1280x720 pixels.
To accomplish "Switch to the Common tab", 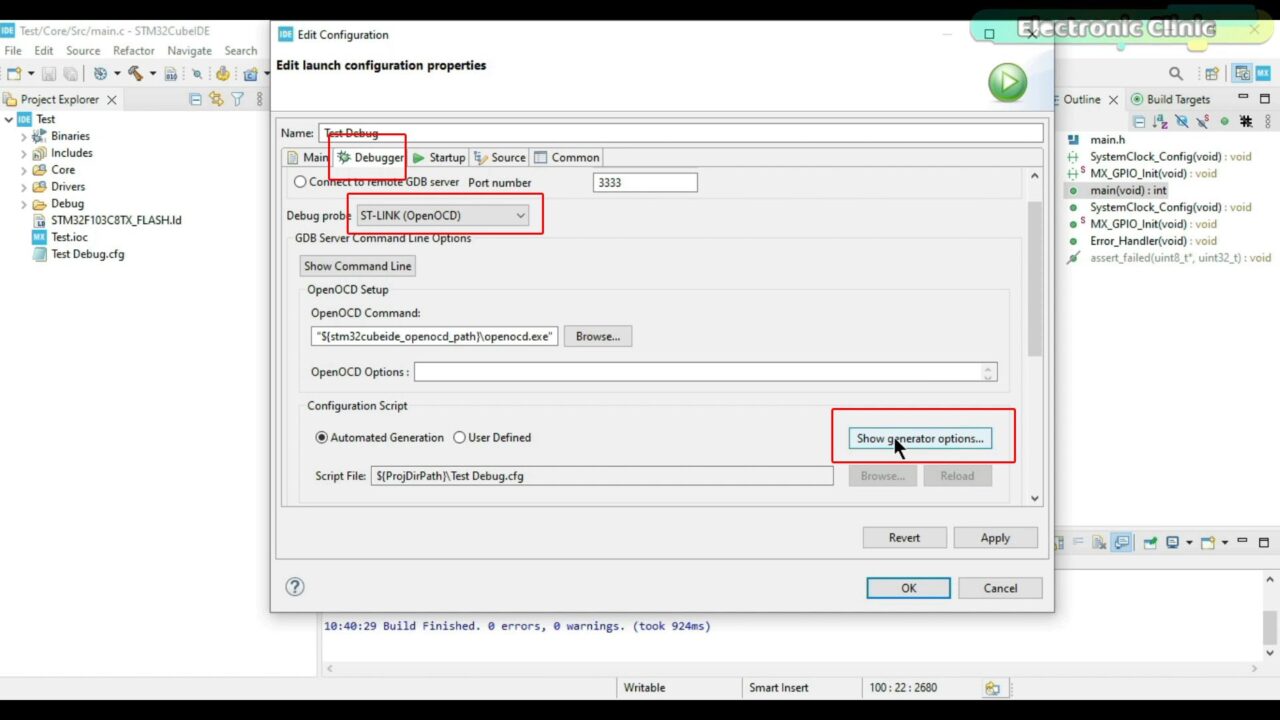I will 567,157.
